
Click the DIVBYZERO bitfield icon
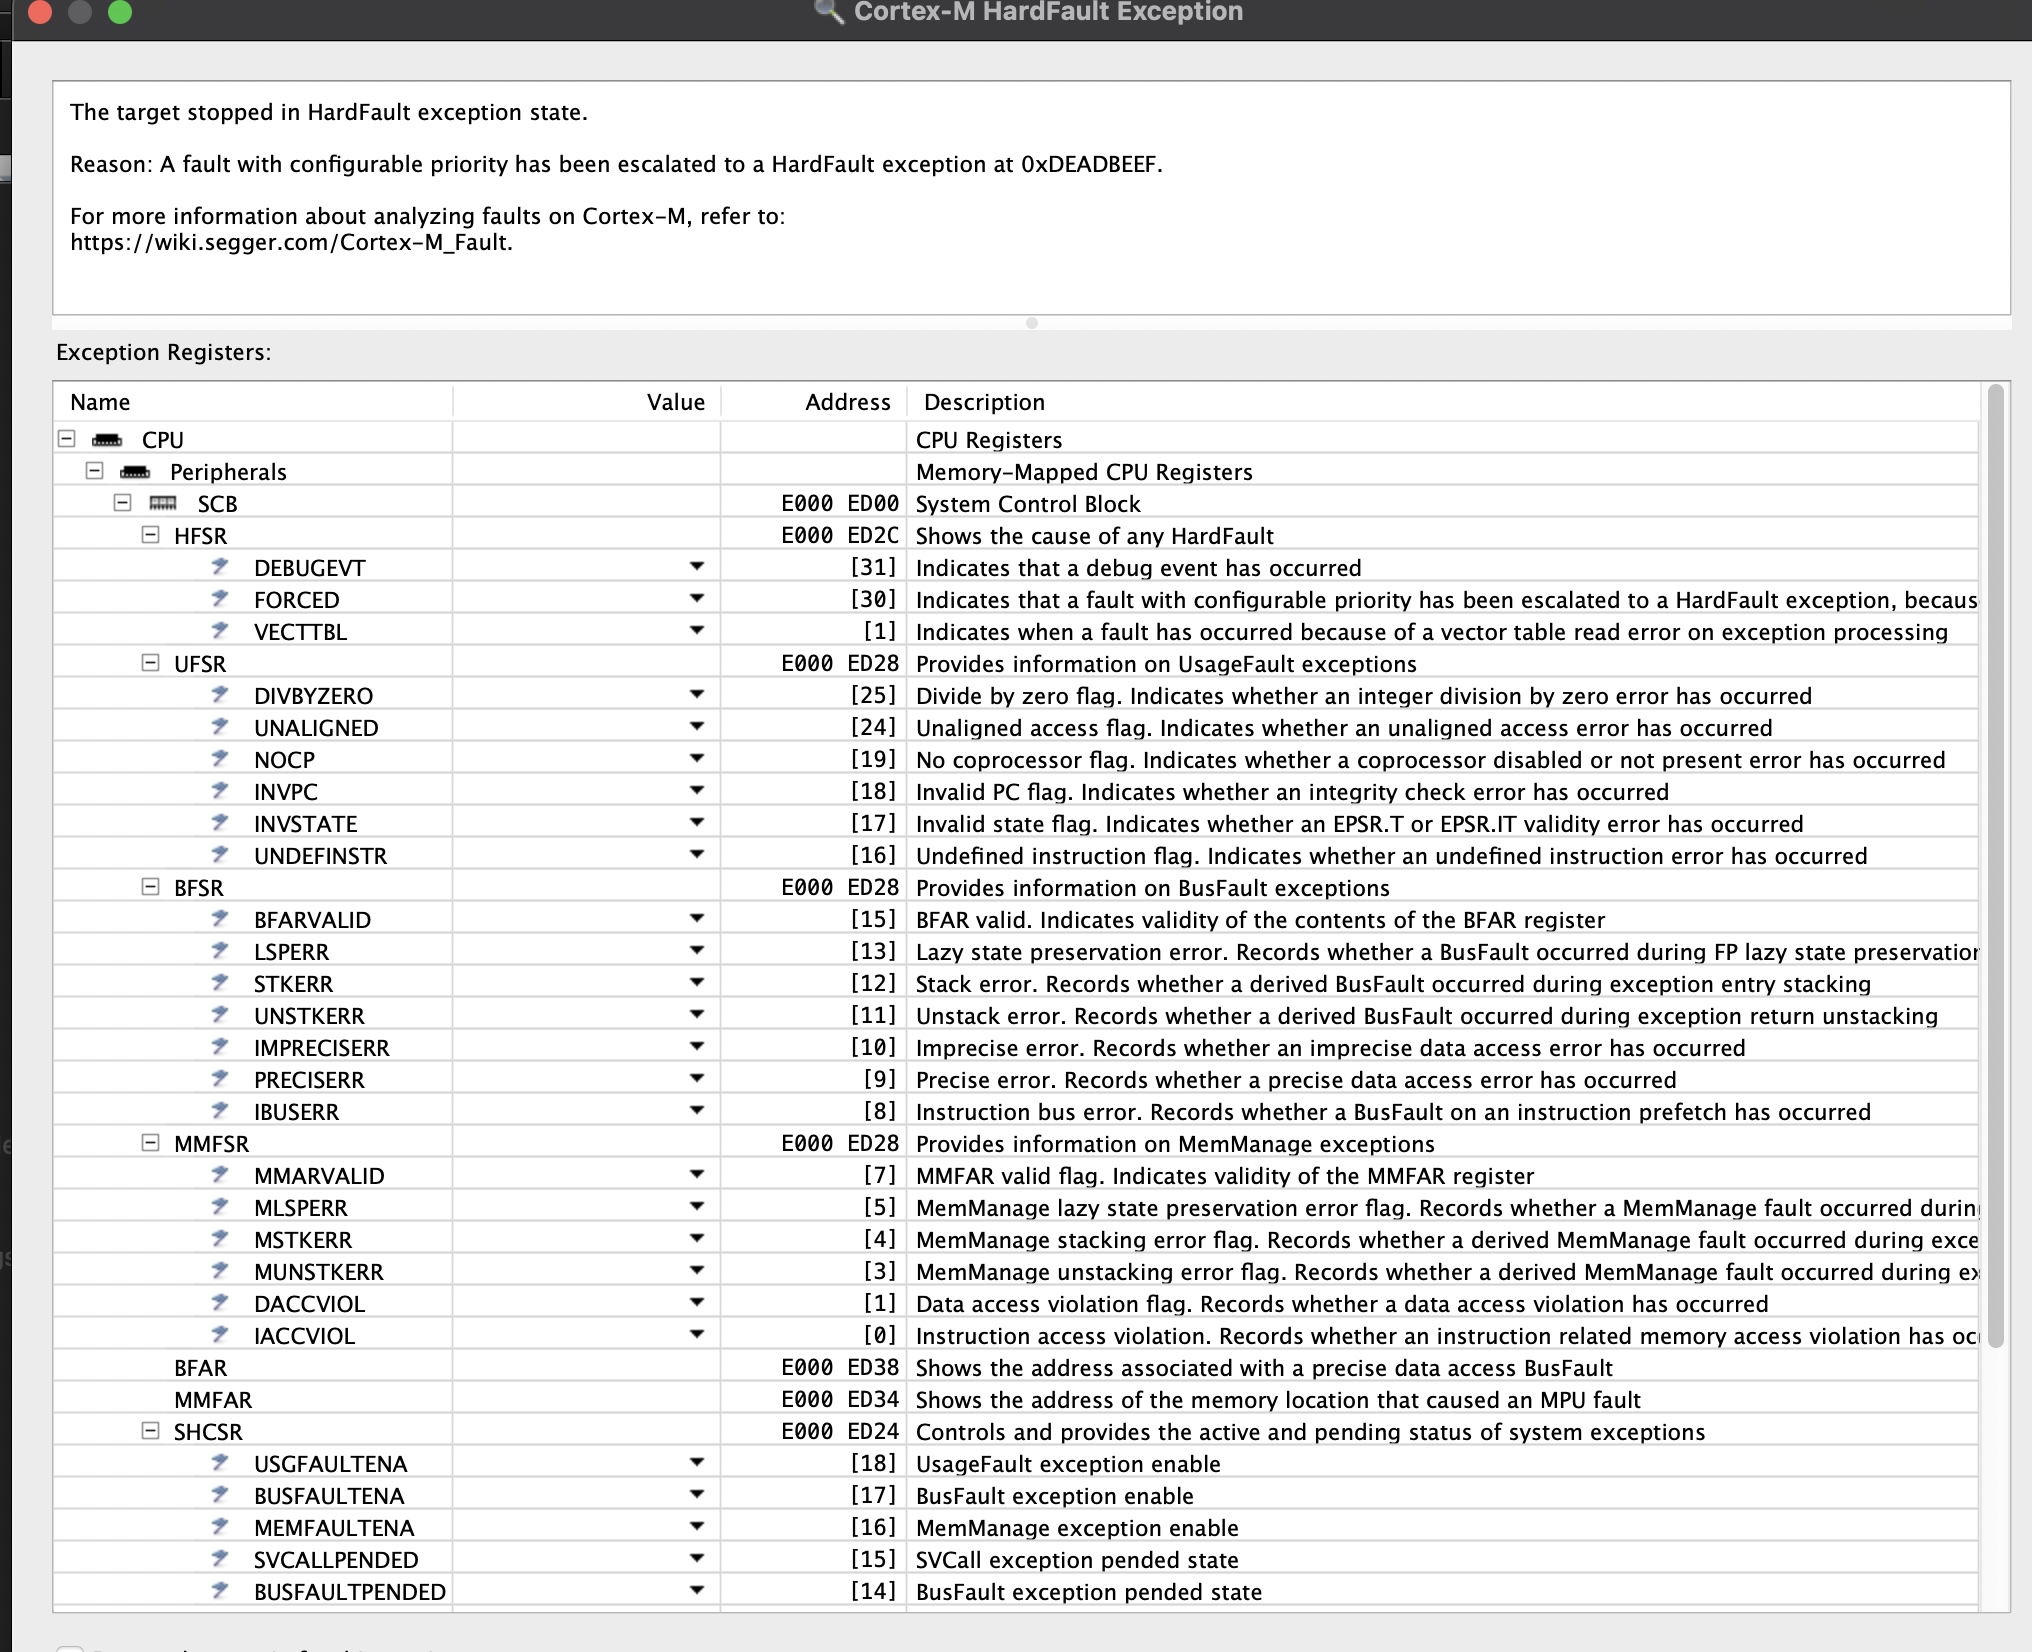220,695
